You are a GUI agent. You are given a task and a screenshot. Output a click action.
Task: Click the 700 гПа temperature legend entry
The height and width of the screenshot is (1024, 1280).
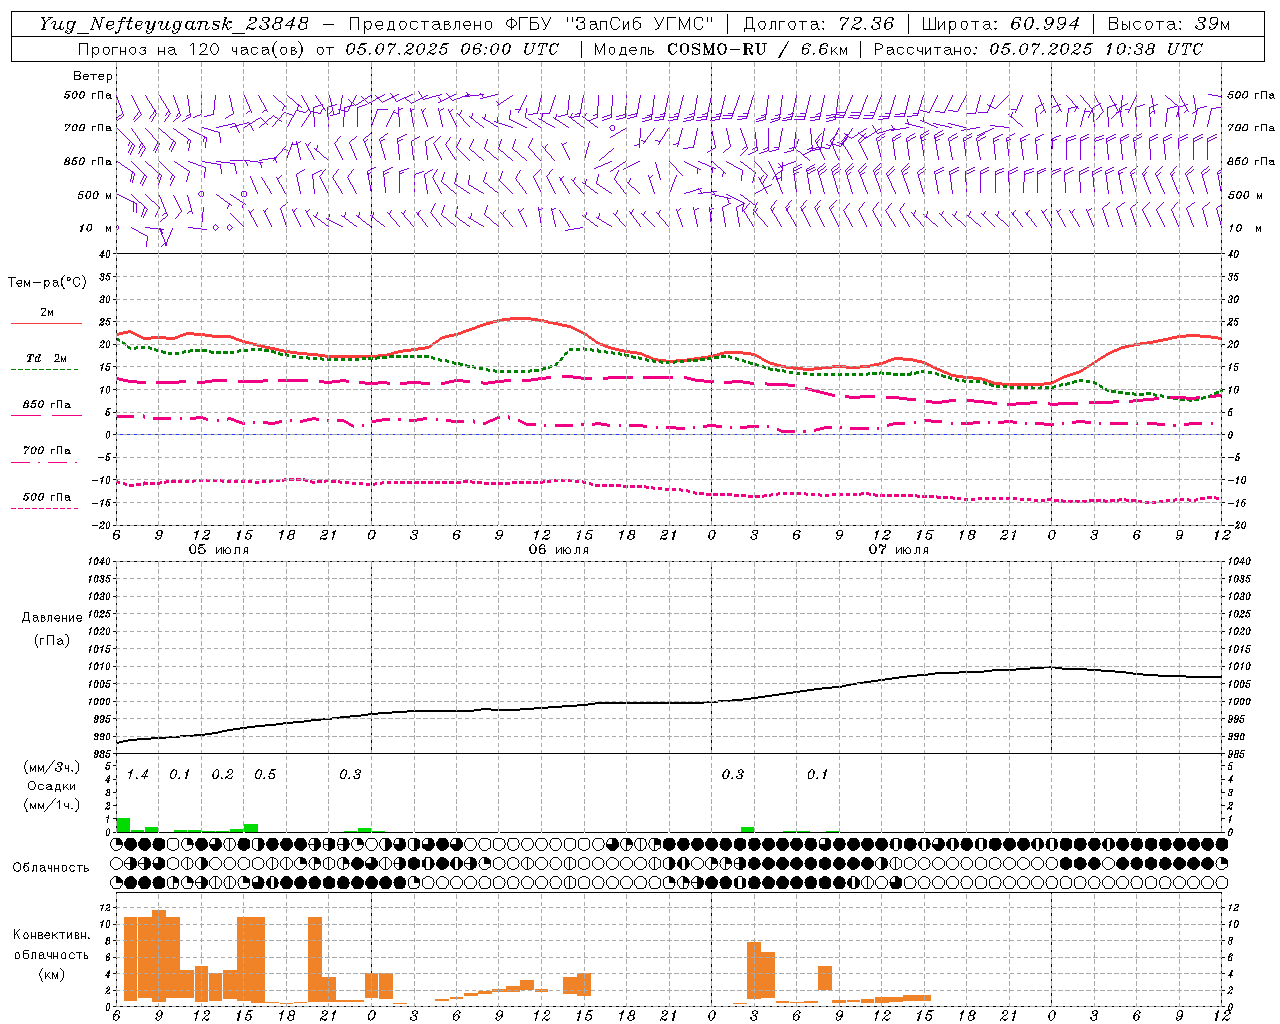coord(47,451)
